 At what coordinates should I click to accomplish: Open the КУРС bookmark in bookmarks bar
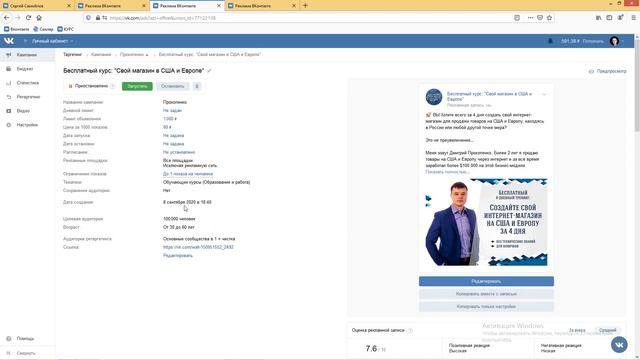point(66,29)
